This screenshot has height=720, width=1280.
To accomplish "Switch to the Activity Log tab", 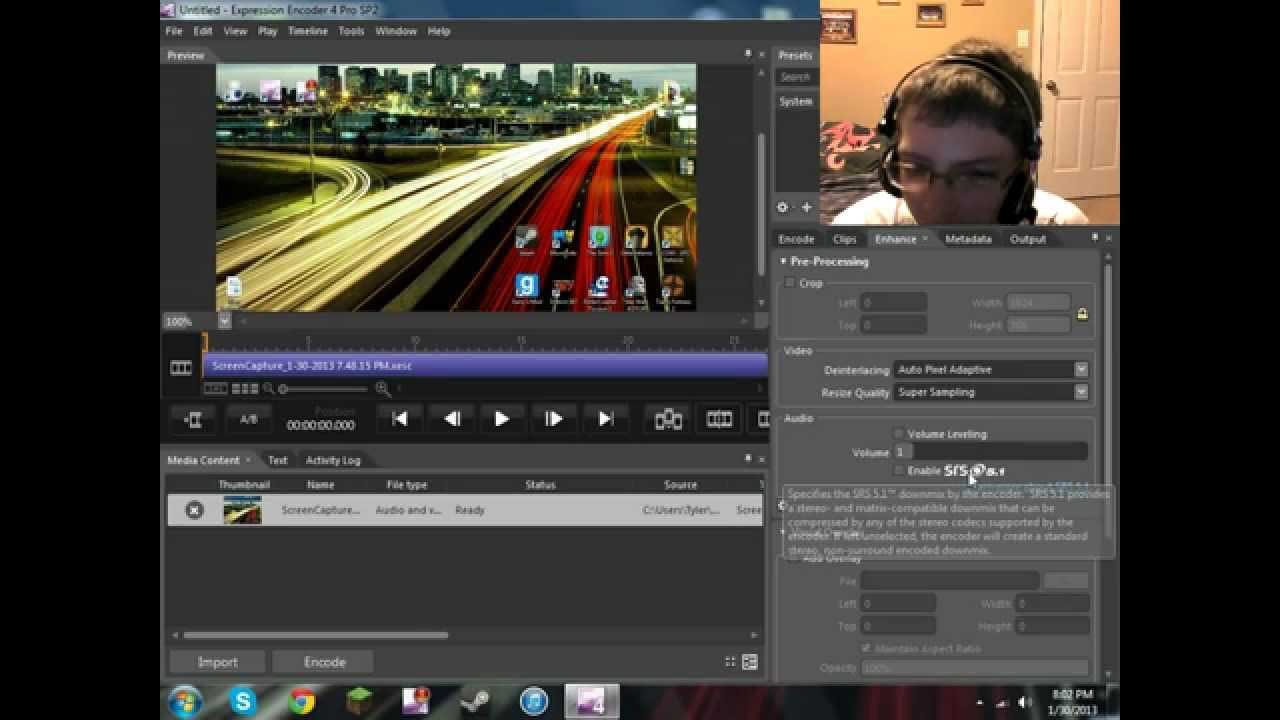I will pos(333,460).
